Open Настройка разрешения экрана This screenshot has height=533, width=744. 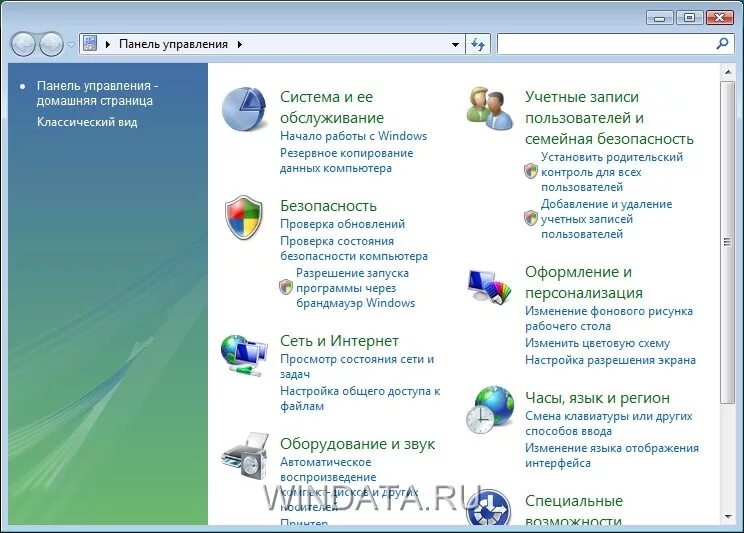pyautogui.click(x=610, y=360)
